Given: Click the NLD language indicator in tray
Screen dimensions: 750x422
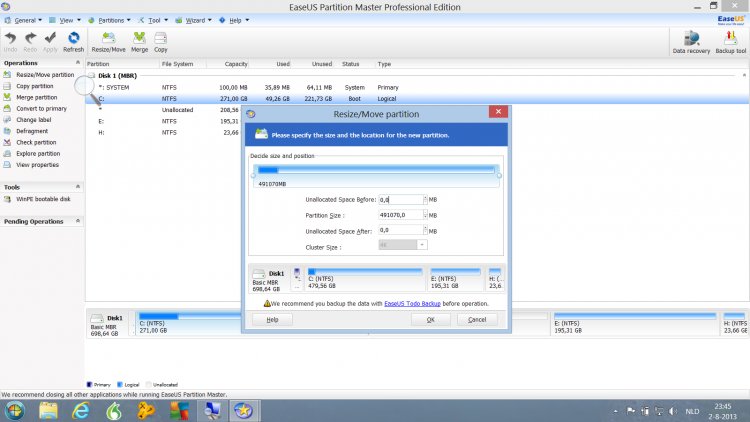Looking at the screenshot, I should point(692,411).
